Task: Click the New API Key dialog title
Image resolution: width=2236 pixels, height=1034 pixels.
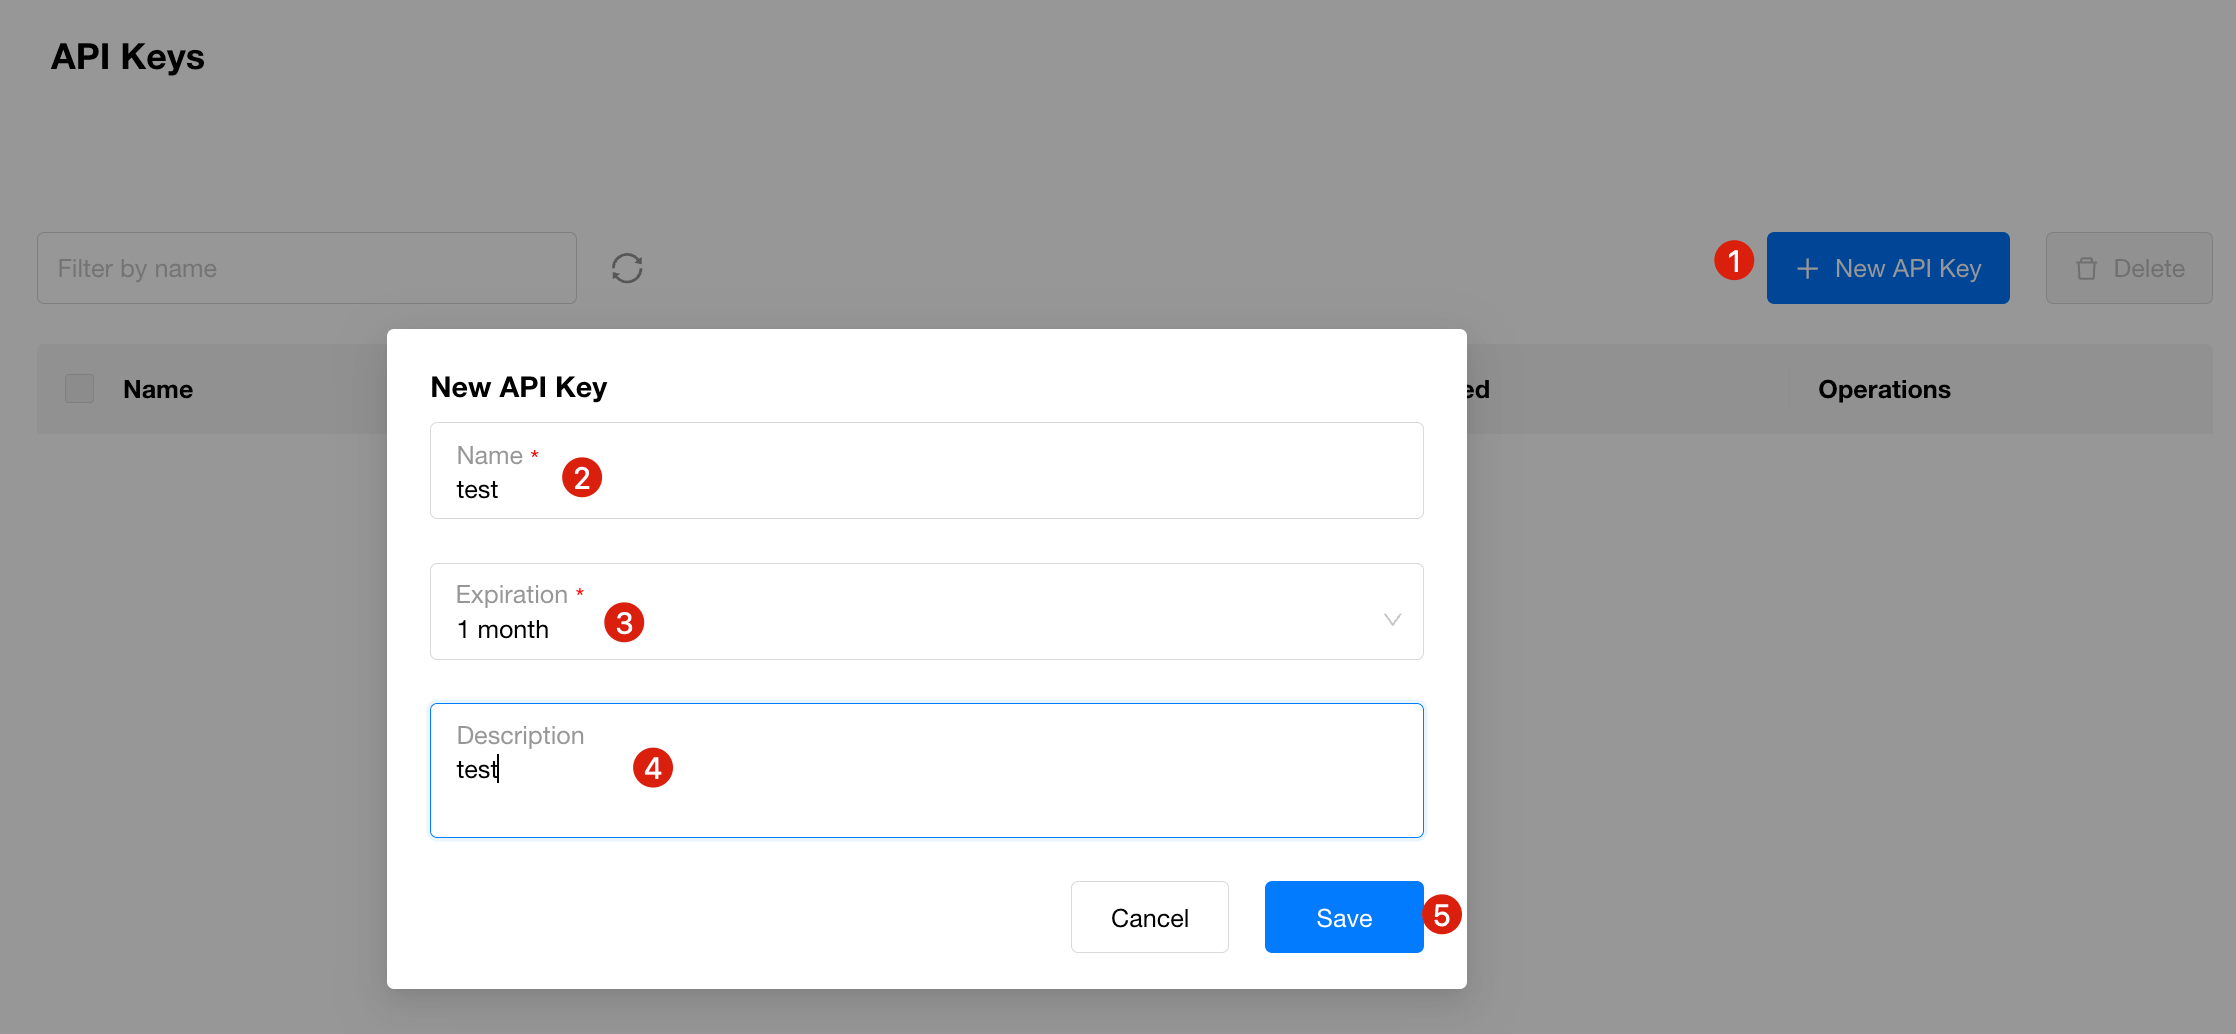Action: 519,387
